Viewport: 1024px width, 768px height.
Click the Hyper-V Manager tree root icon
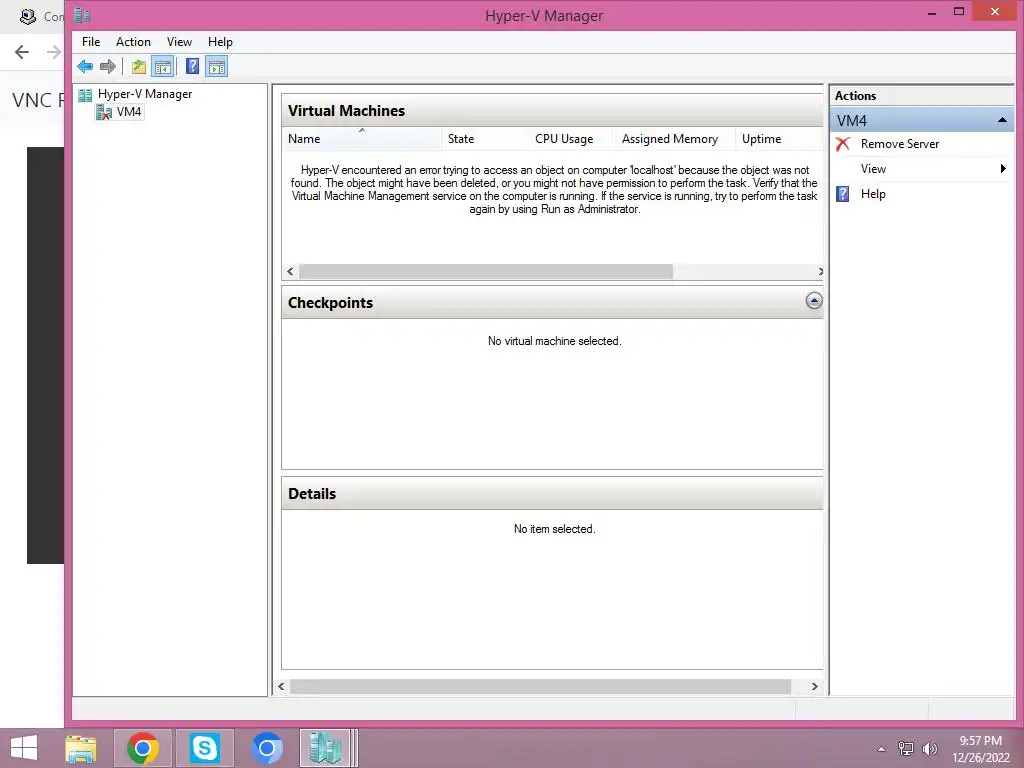(x=85, y=95)
